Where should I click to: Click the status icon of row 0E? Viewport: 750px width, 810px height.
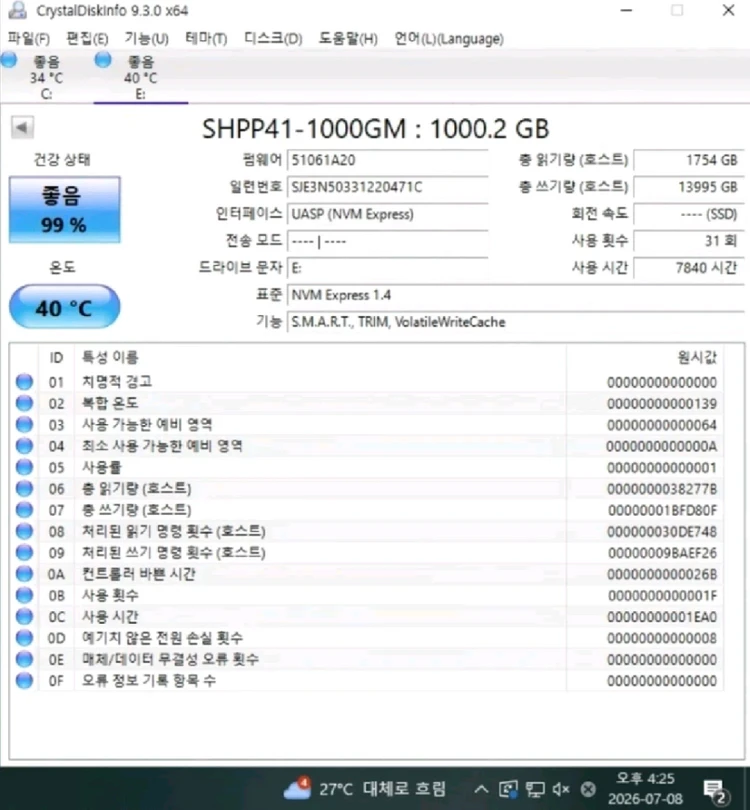(x=24, y=659)
